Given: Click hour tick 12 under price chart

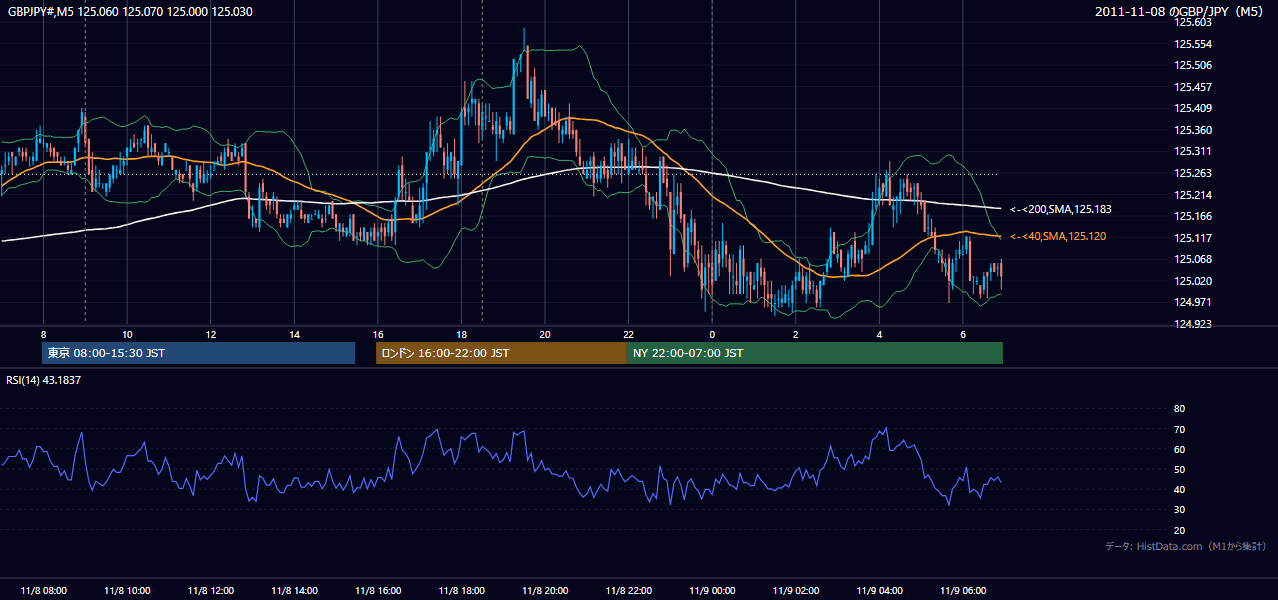Looking at the screenshot, I should tap(210, 334).
